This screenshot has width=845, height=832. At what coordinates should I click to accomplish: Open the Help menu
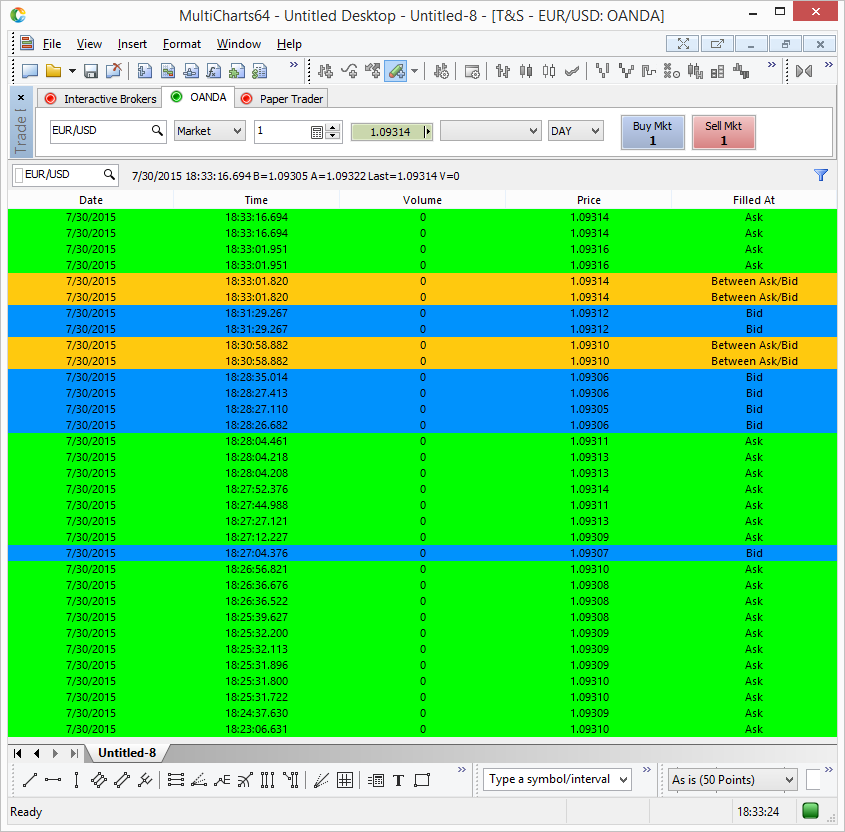(x=289, y=44)
